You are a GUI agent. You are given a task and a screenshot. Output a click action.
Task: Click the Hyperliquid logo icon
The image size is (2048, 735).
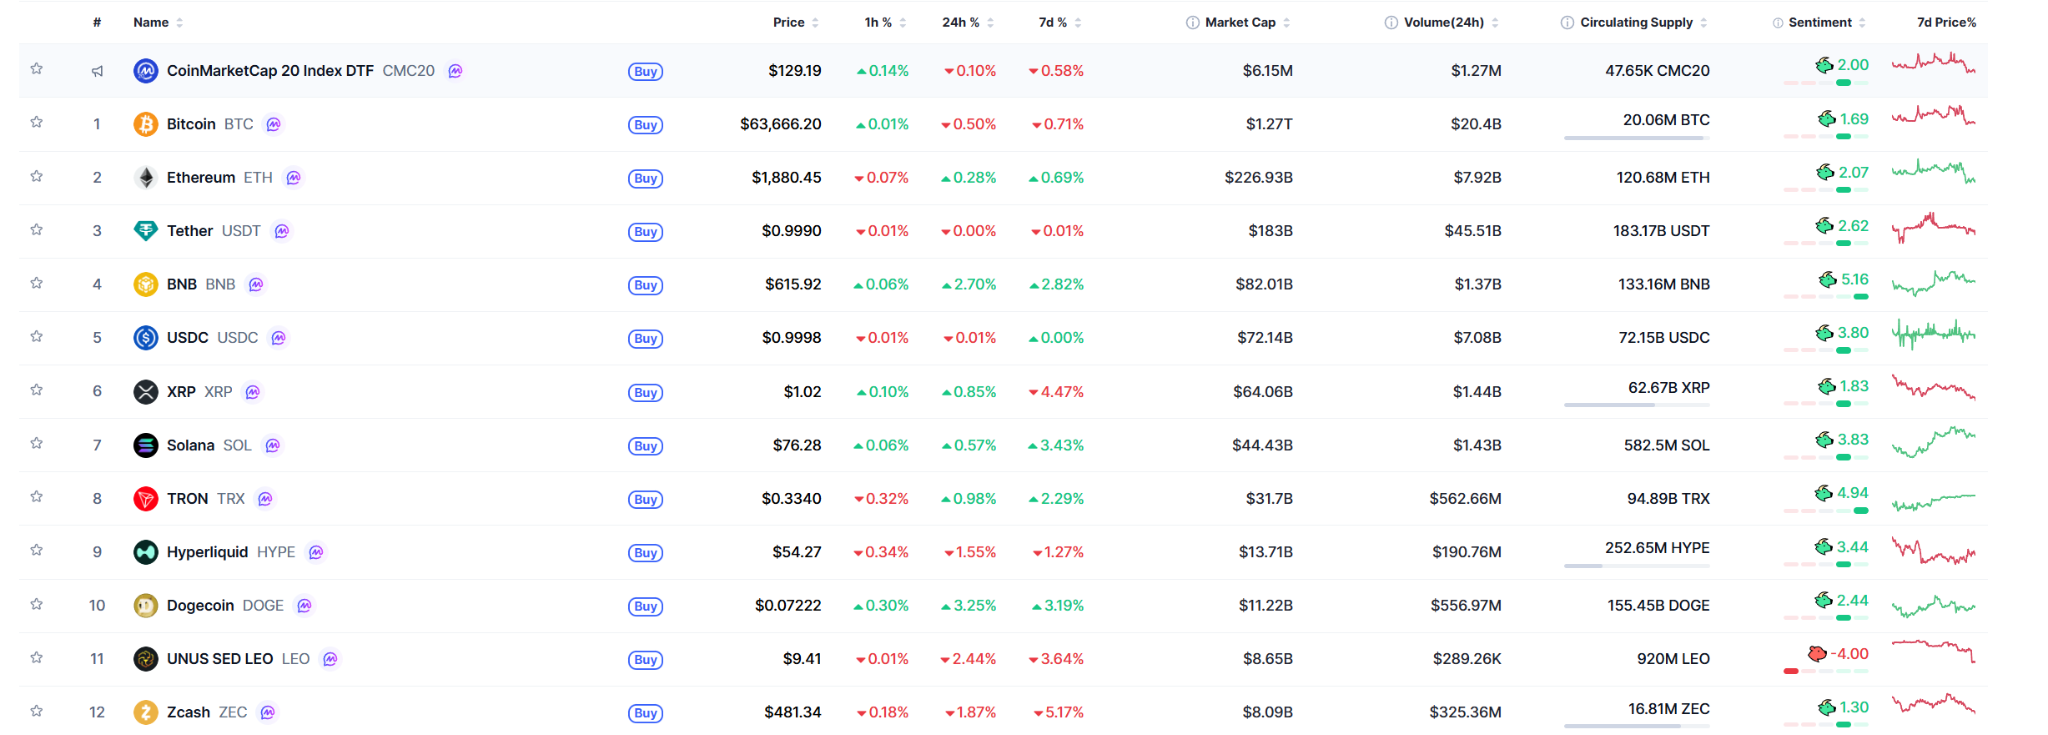(146, 552)
